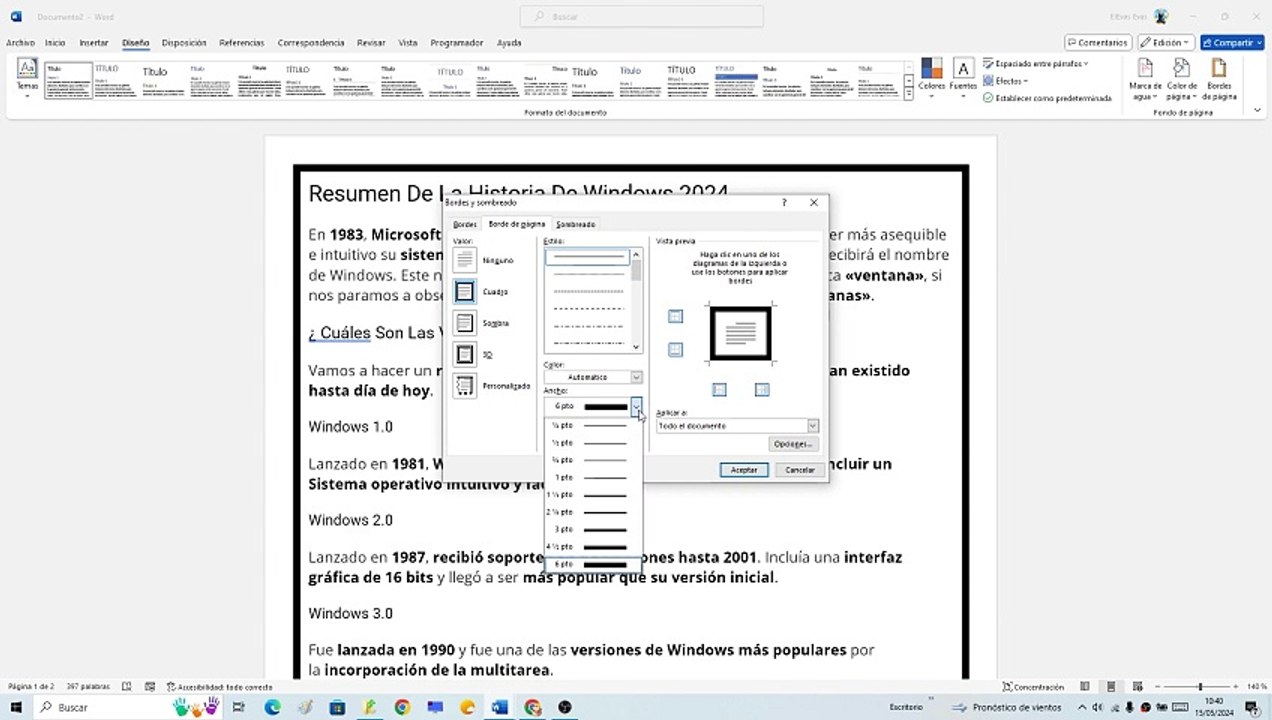This screenshot has height=720, width=1272.
Task: Click the Word search box
Action: 641,16
